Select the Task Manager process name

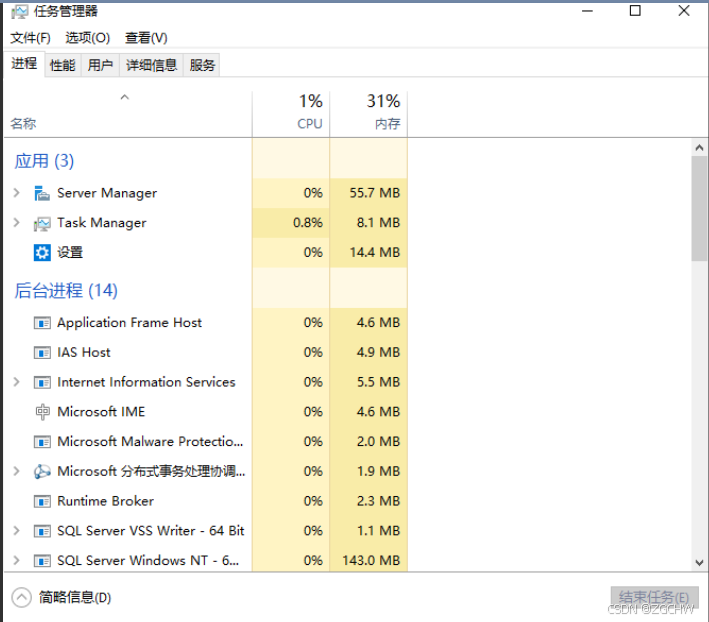(102, 222)
